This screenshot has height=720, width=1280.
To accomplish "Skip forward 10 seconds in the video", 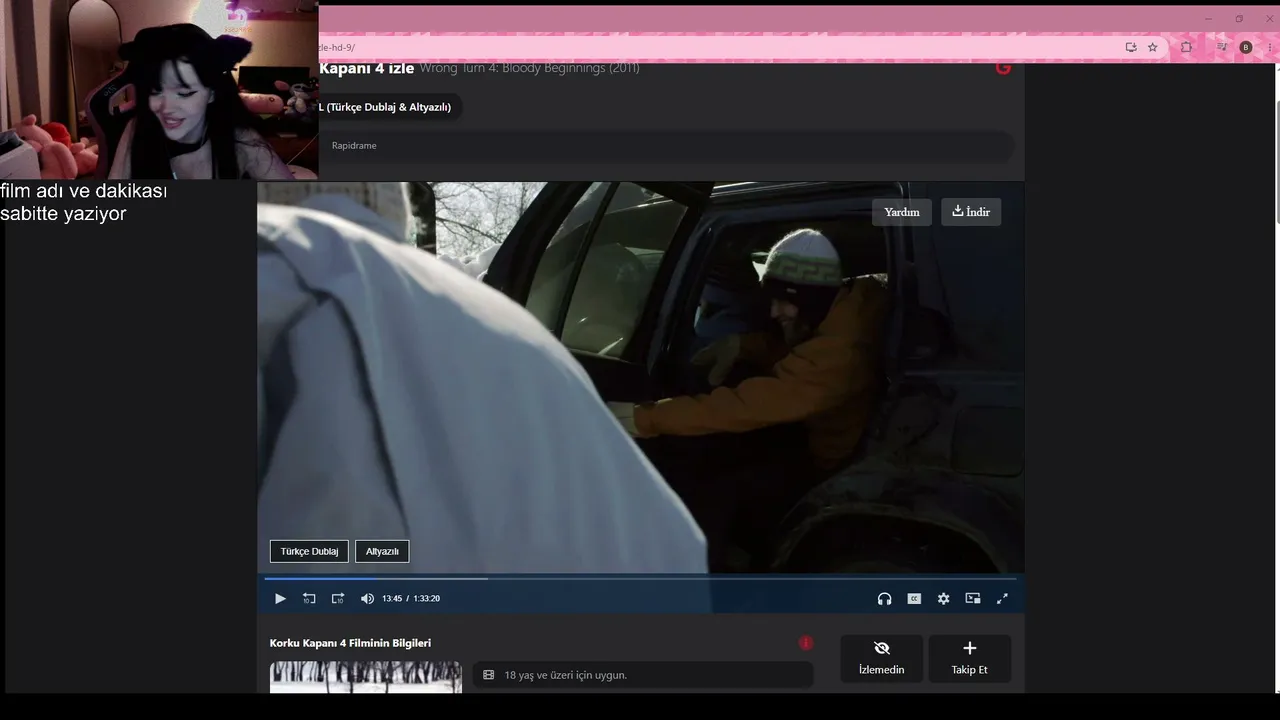I will coord(338,598).
